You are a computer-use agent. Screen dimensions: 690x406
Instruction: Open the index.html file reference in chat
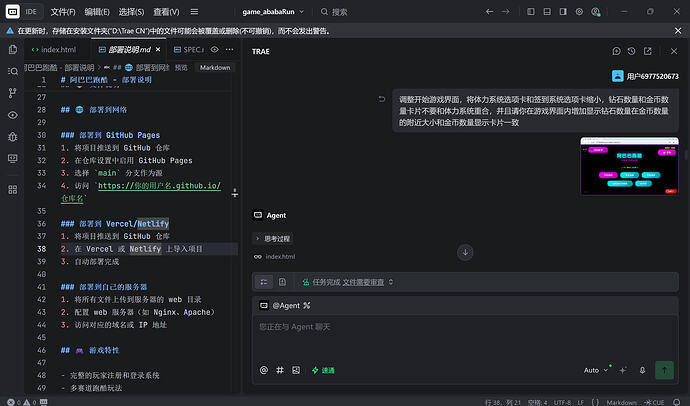275,256
